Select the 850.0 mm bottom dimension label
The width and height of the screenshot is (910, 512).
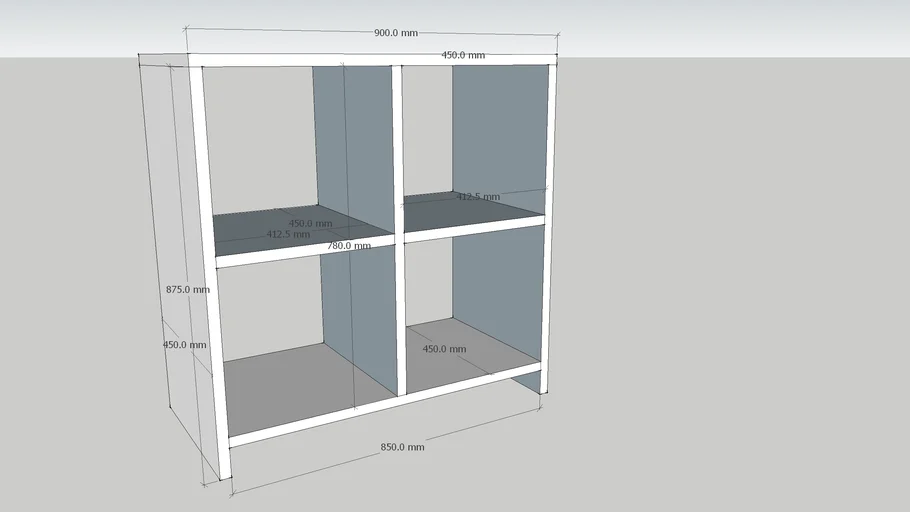(402, 447)
